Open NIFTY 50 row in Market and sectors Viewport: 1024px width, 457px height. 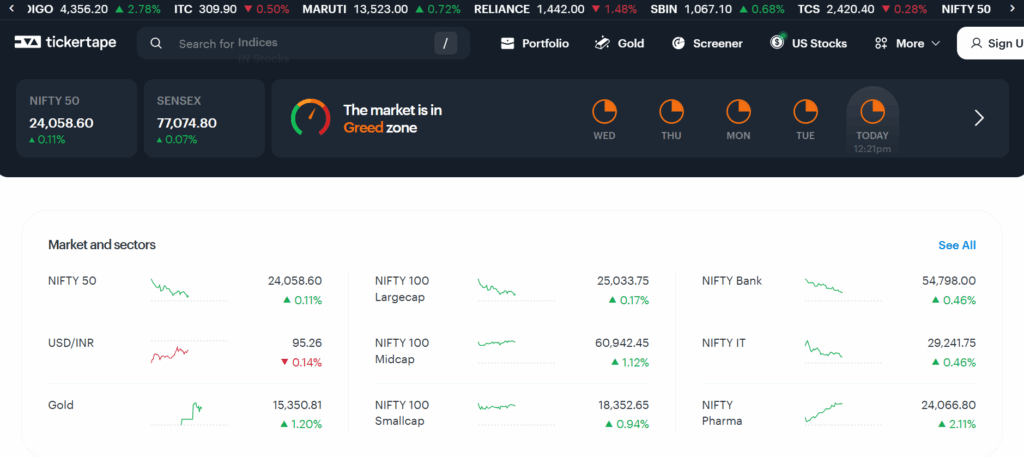(185, 291)
